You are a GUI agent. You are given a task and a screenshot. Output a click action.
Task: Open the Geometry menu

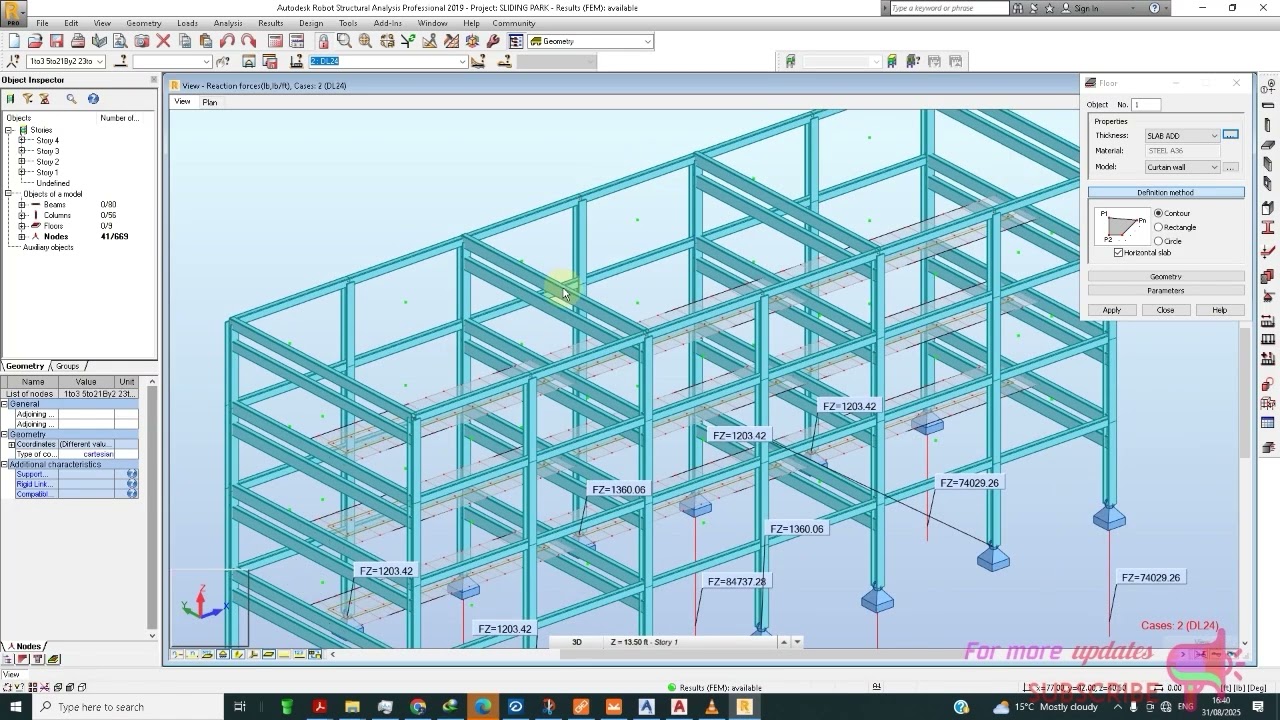[144, 23]
